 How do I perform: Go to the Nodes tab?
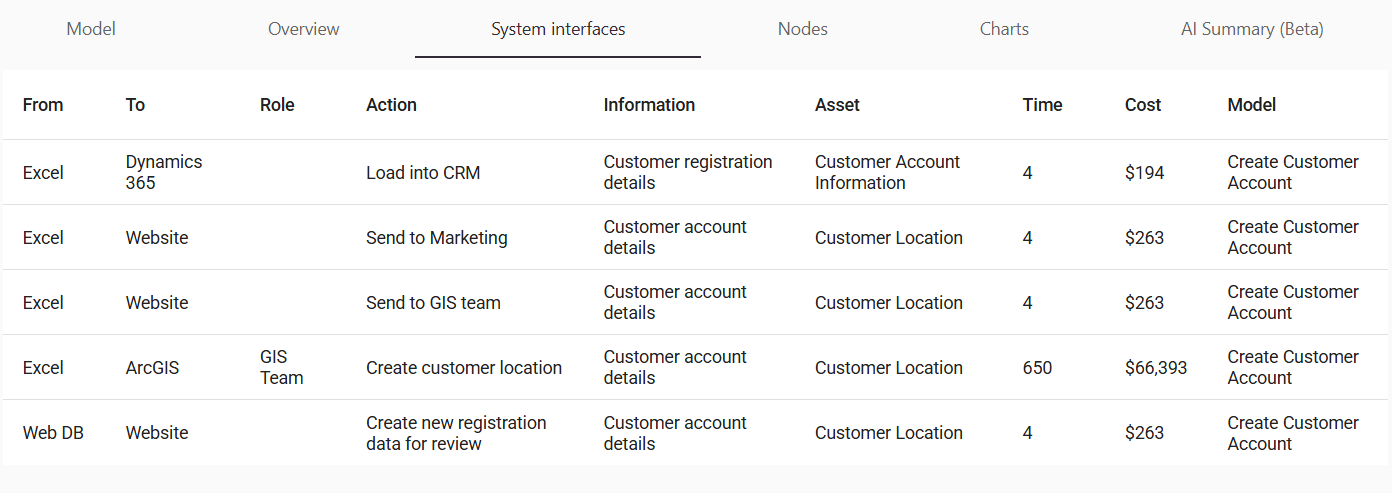coord(803,29)
